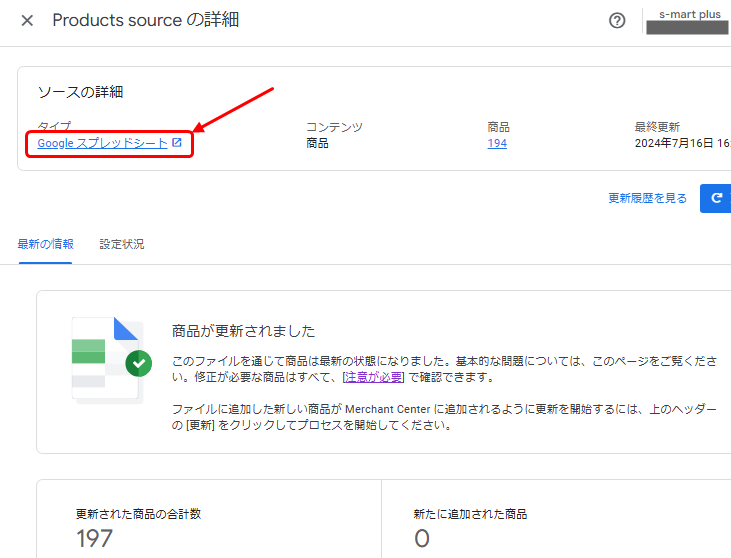The image size is (731, 558).
Task: Click the 商品が更新されました heading
Action: [243, 331]
